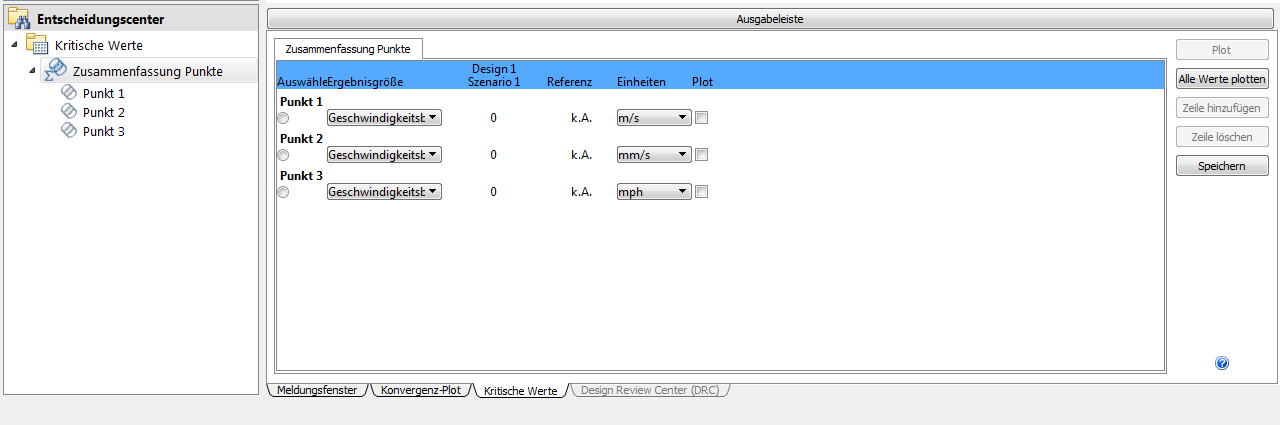Click the Zeile löschen button
The width and height of the screenshot is (1280, 425).
click(x=1222, y=137)
